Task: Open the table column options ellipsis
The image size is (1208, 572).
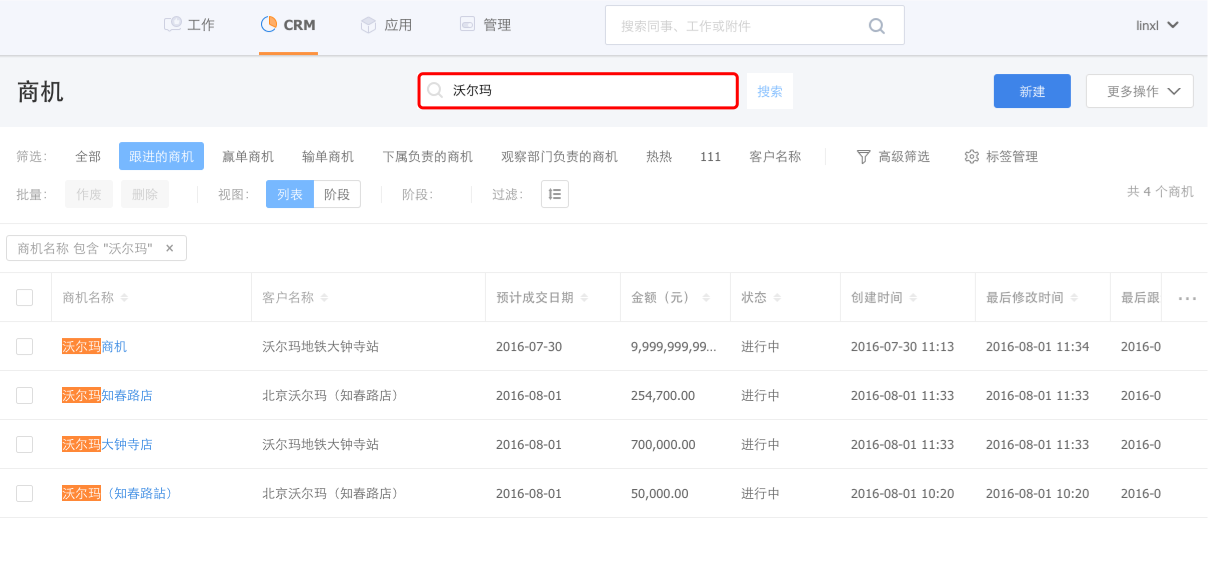Action: click(x=1187, y=298)
